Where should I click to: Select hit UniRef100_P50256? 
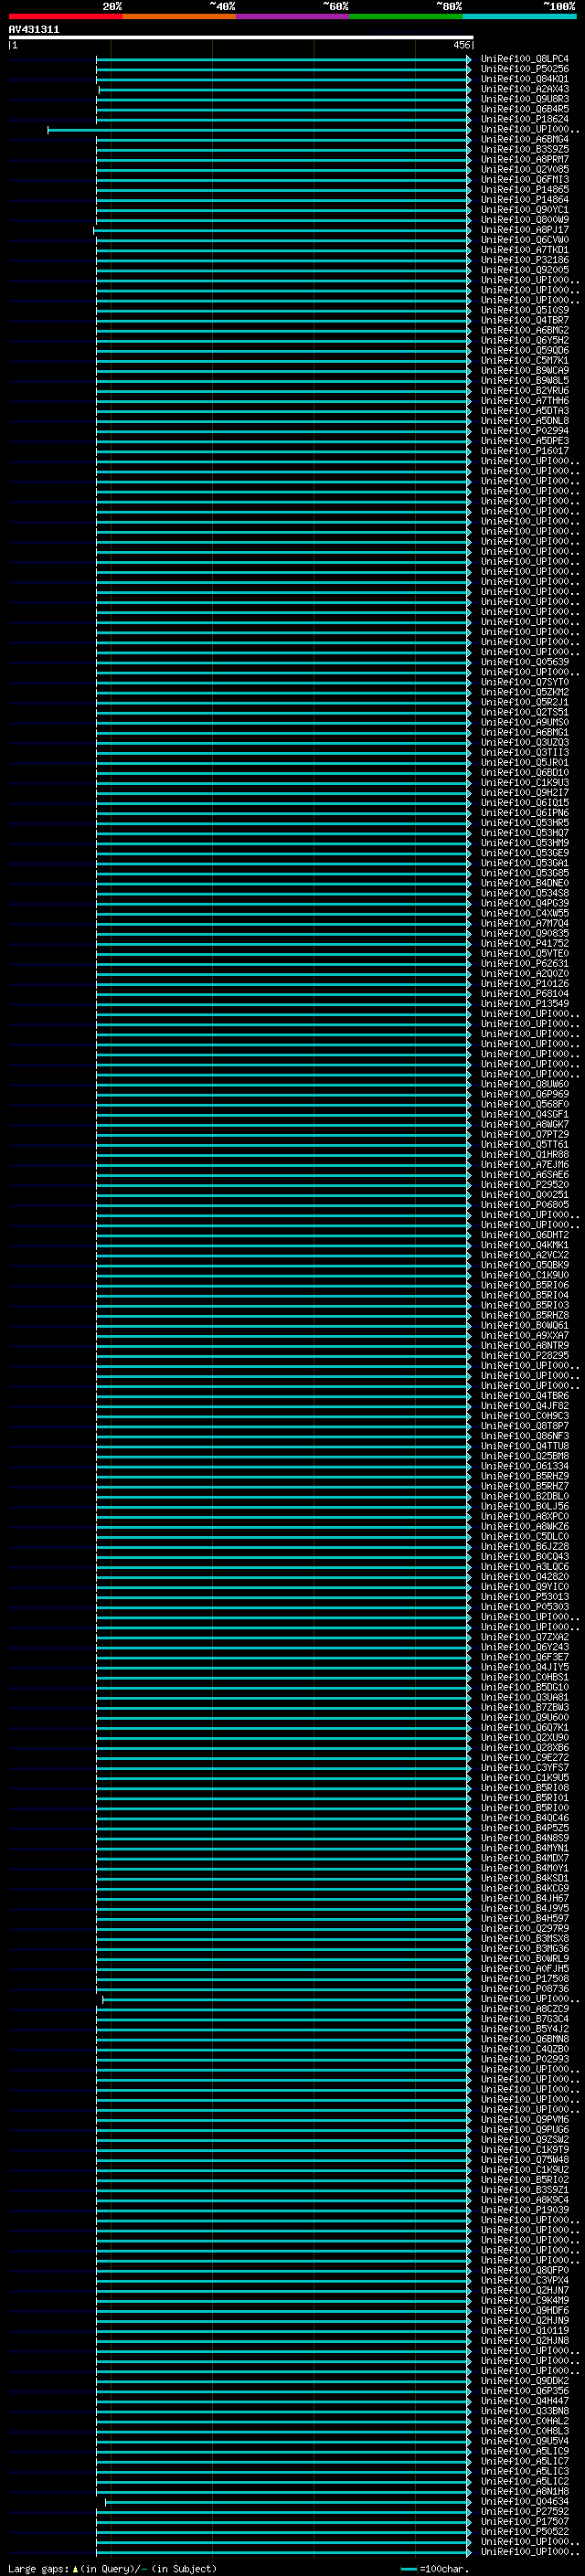[525, 69]
